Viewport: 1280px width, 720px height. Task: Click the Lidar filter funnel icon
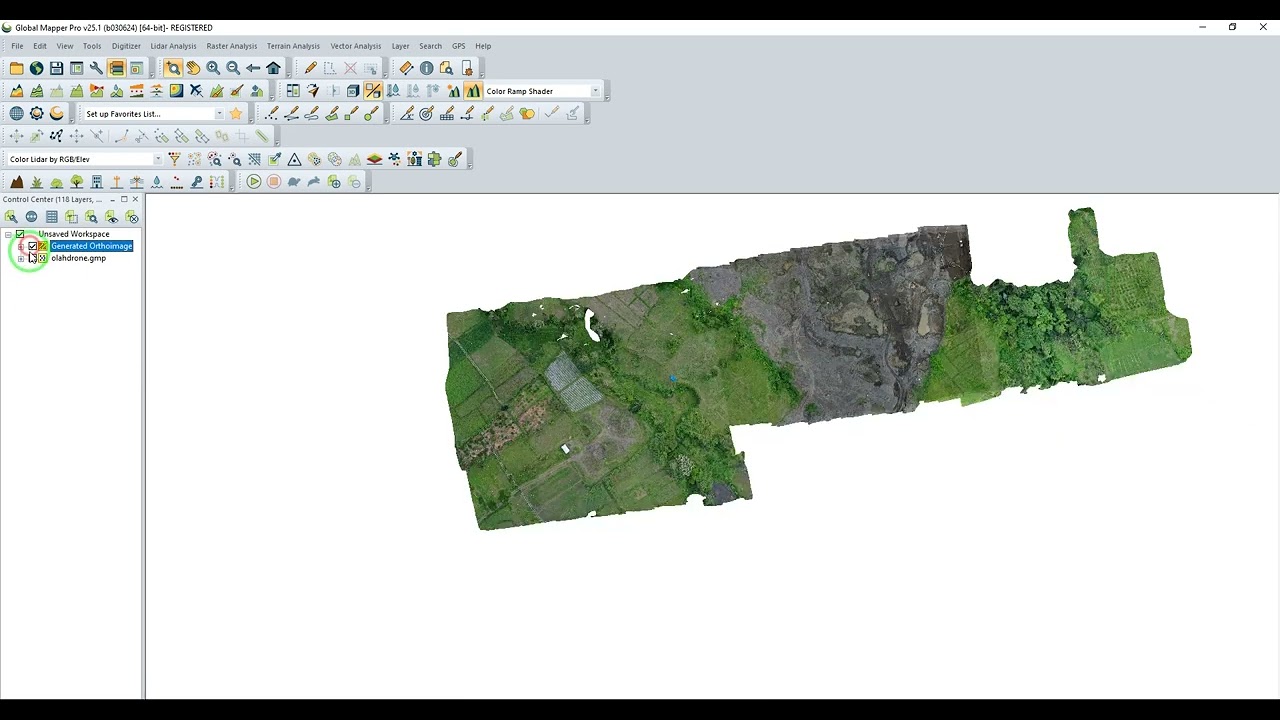pos(174,159)
